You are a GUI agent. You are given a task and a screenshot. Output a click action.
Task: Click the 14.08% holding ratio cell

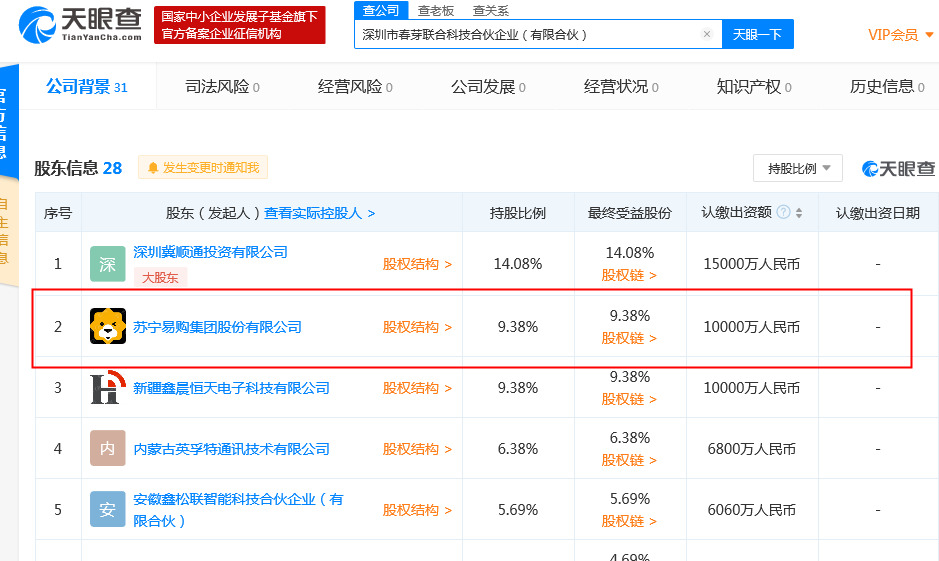click(518, 264)
